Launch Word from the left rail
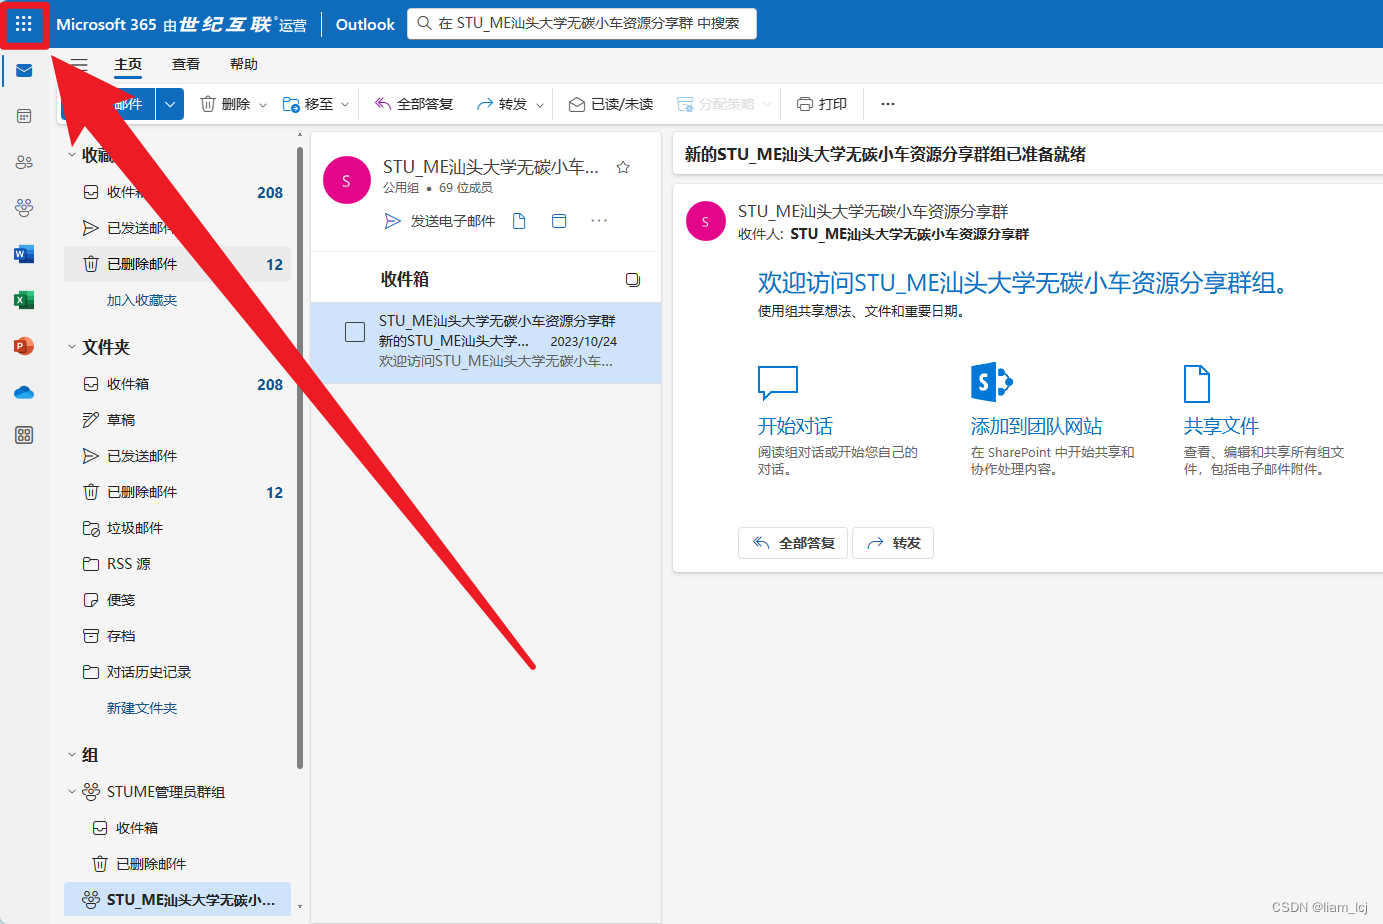The height and width of the screenshot is (924, 1383). point(24,254)
